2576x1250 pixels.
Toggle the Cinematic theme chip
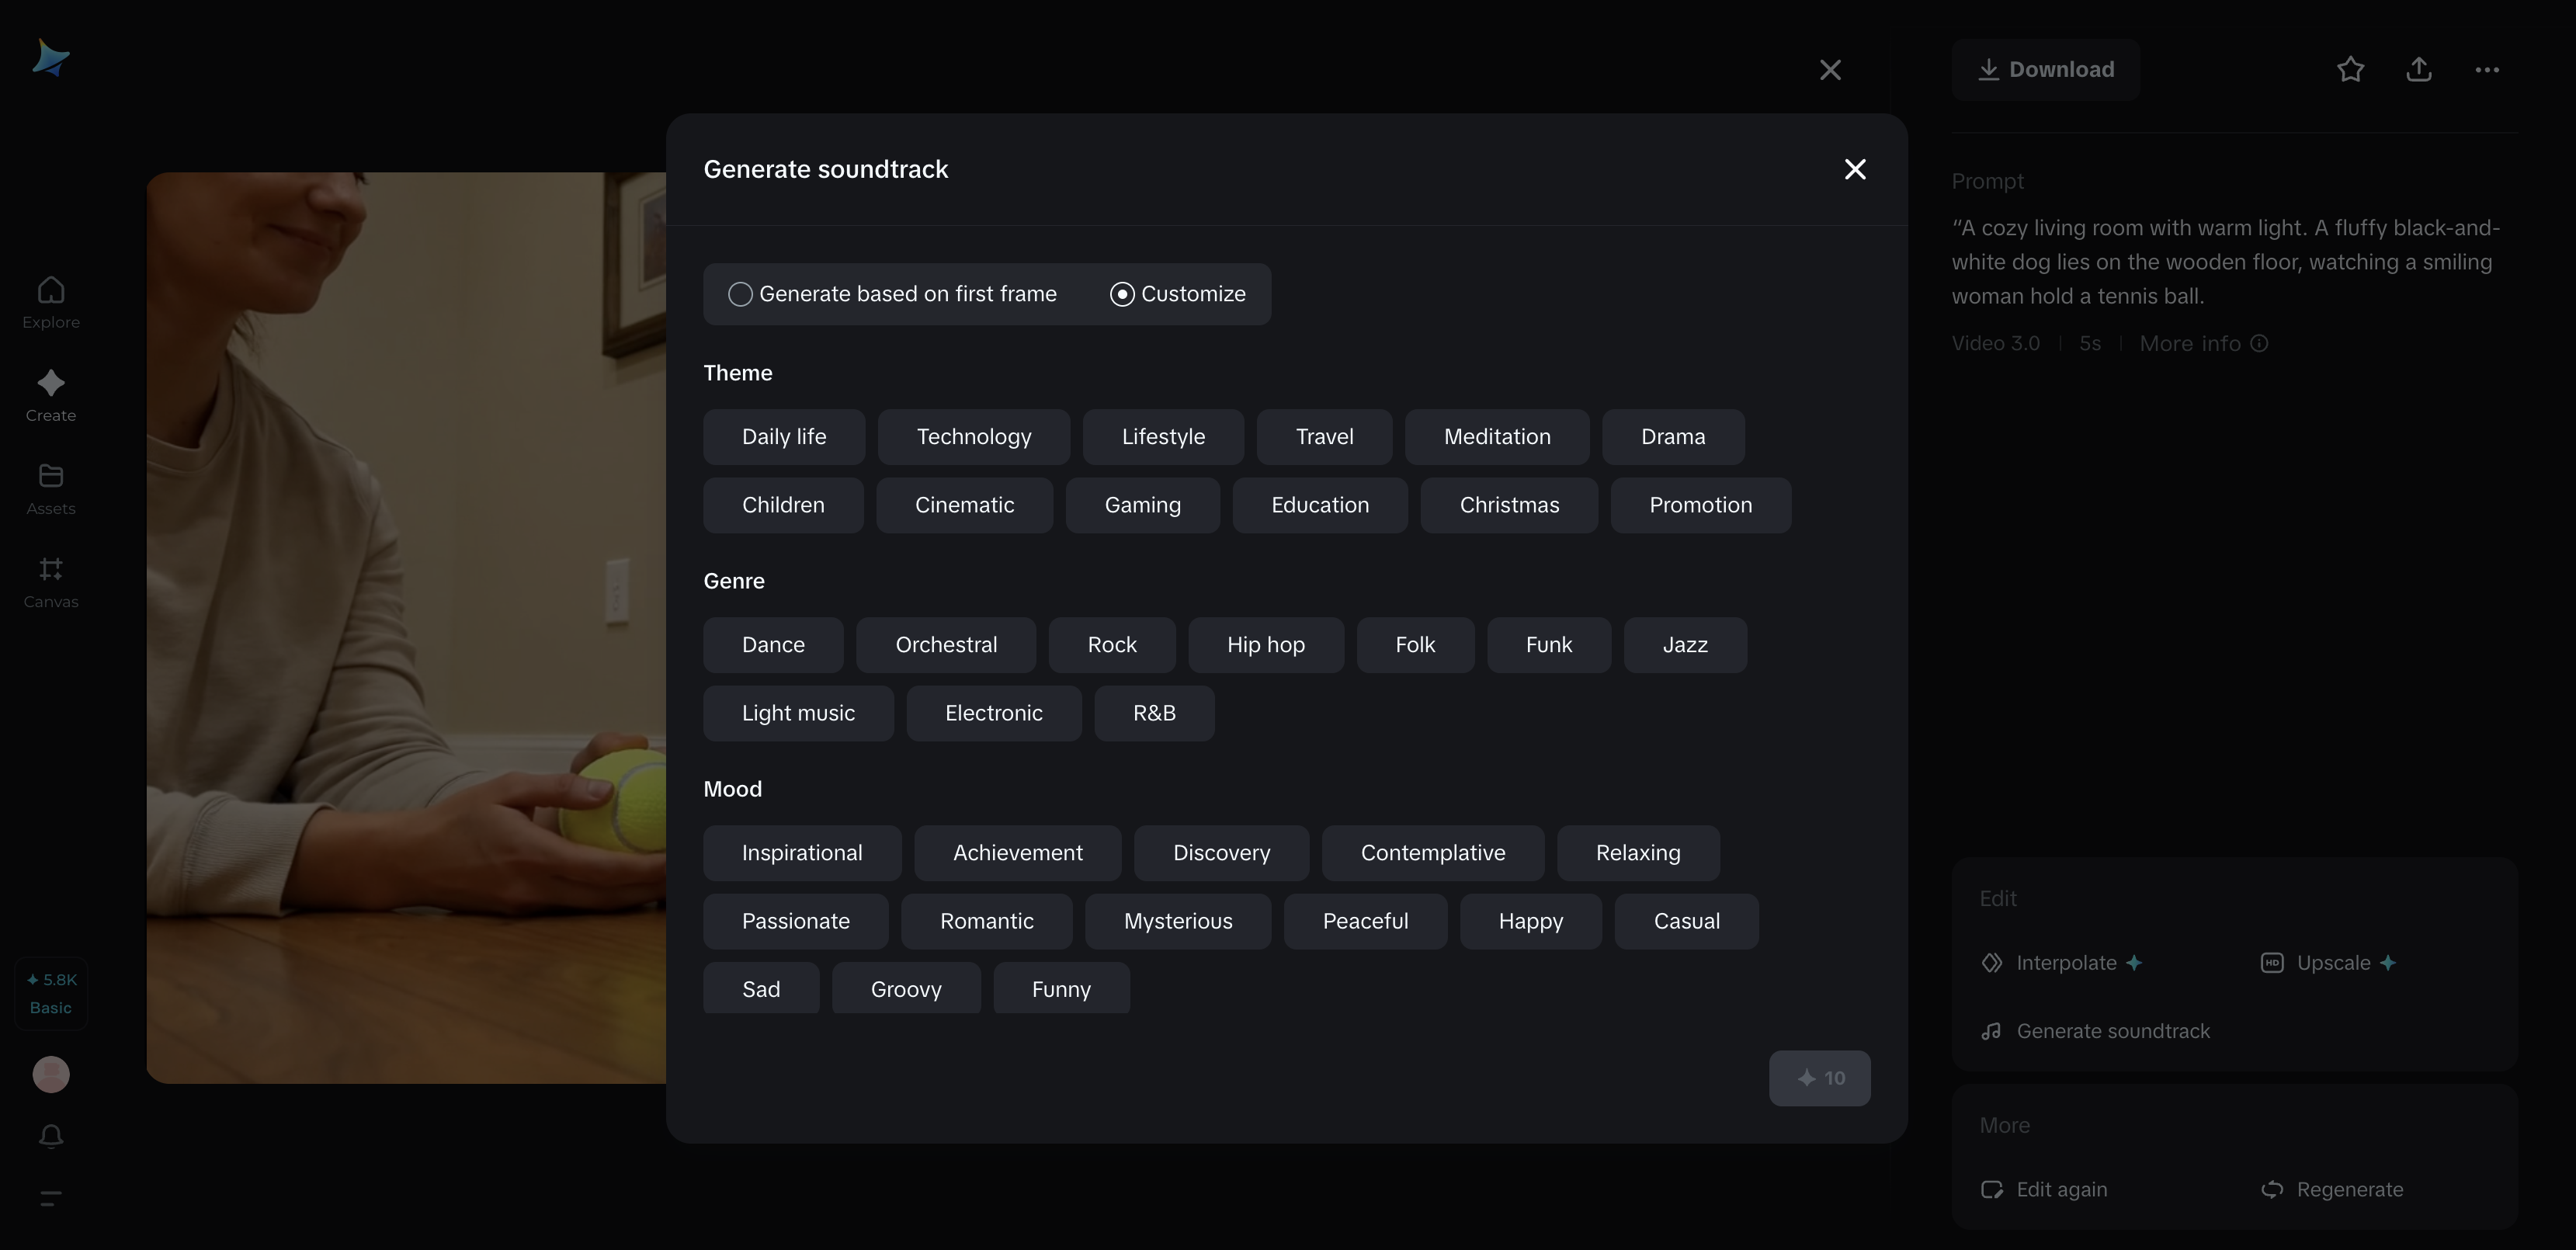pyautogui.click(x=964, y=505)
